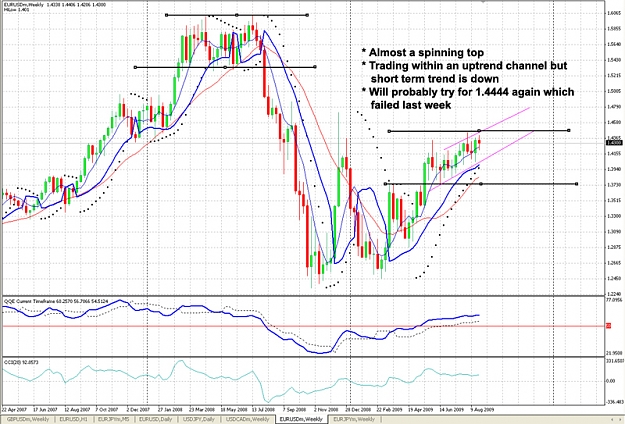Click the red level line in QQE panel
625x424 pixels.
(x=303, y=326)
